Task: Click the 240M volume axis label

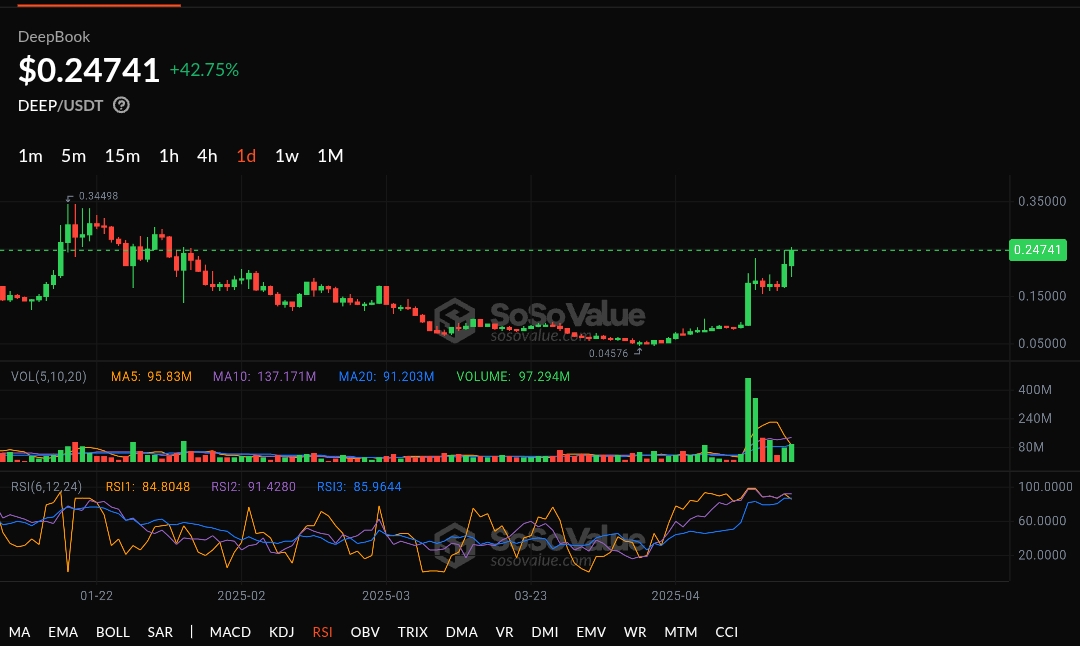Action: tap(1035, 419)
